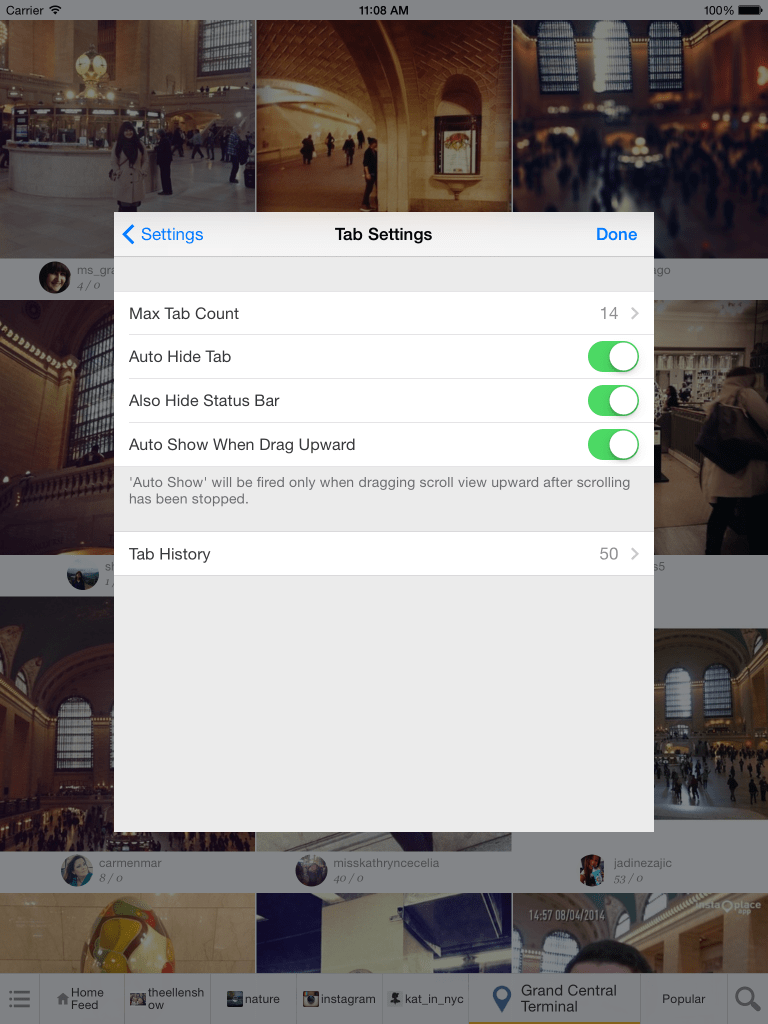Open the arched hallway photo thumbnail

click(x=384, y=115)
